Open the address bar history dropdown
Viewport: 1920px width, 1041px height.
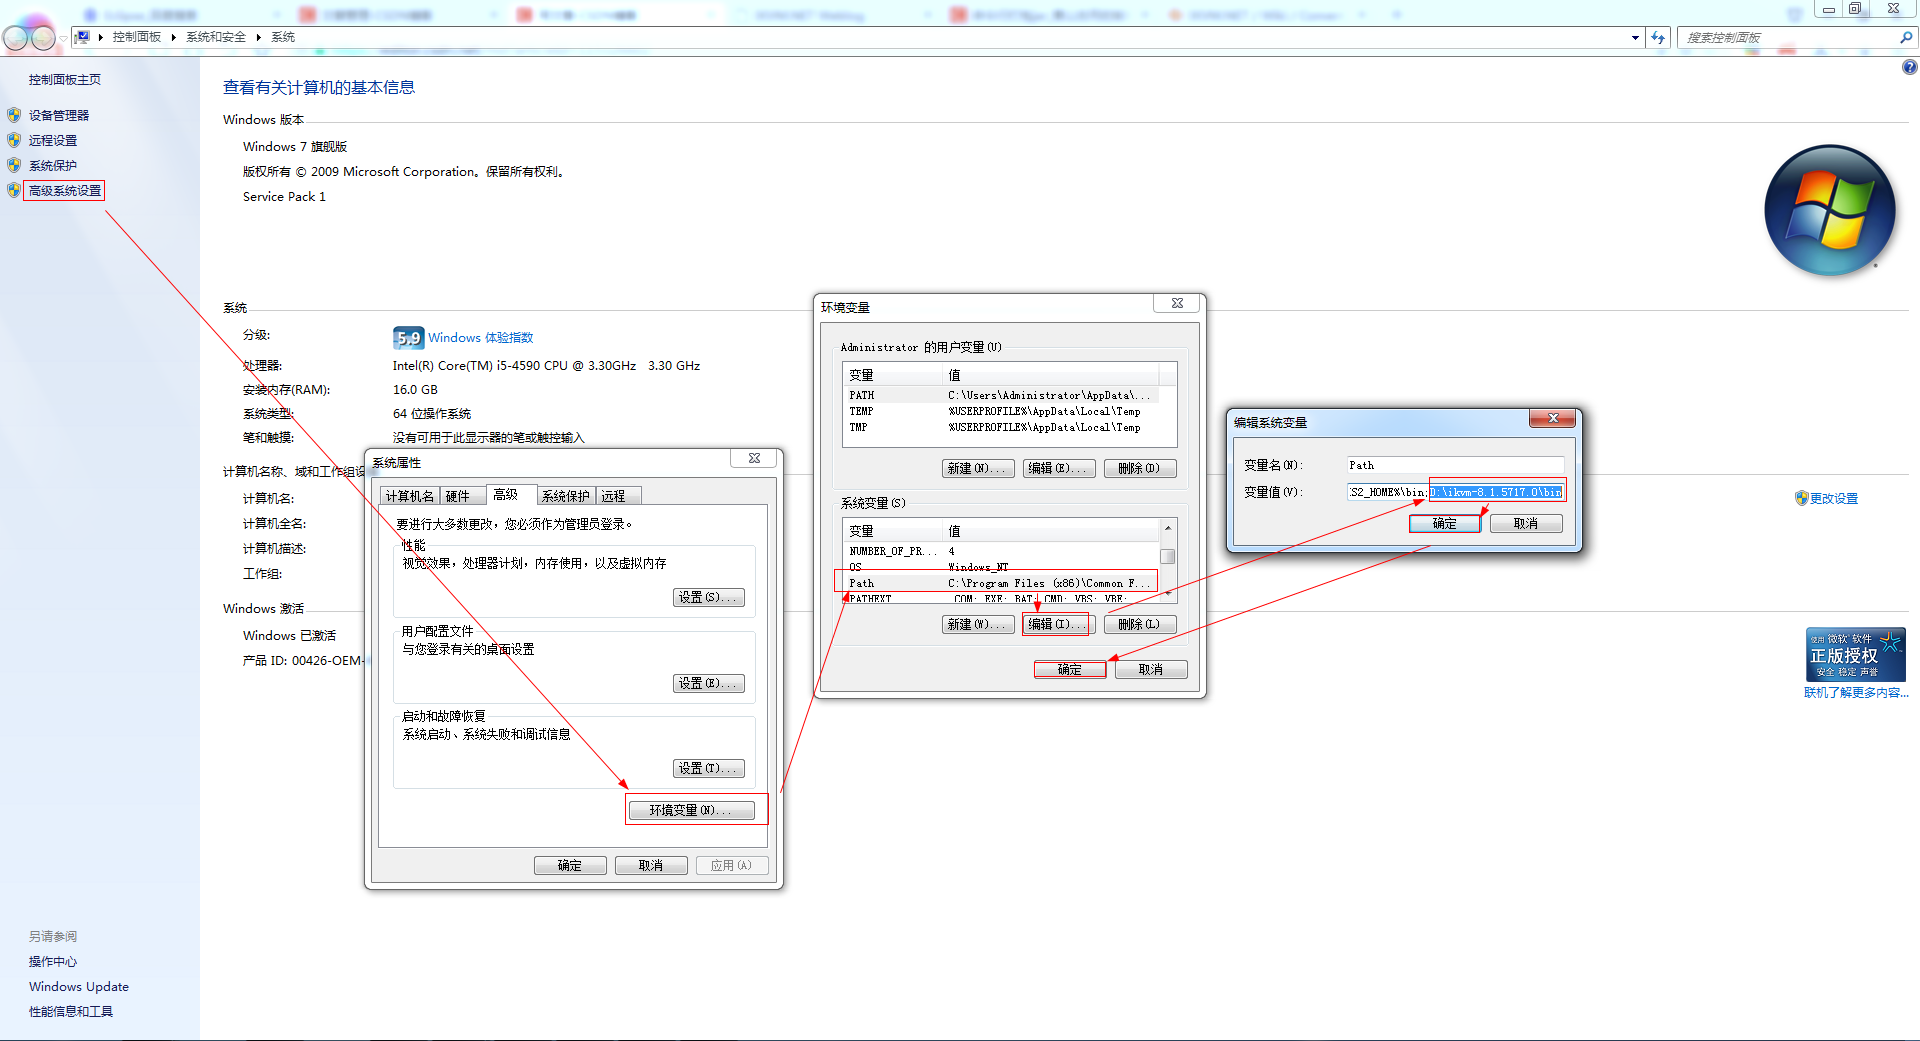coord(1636,37)
